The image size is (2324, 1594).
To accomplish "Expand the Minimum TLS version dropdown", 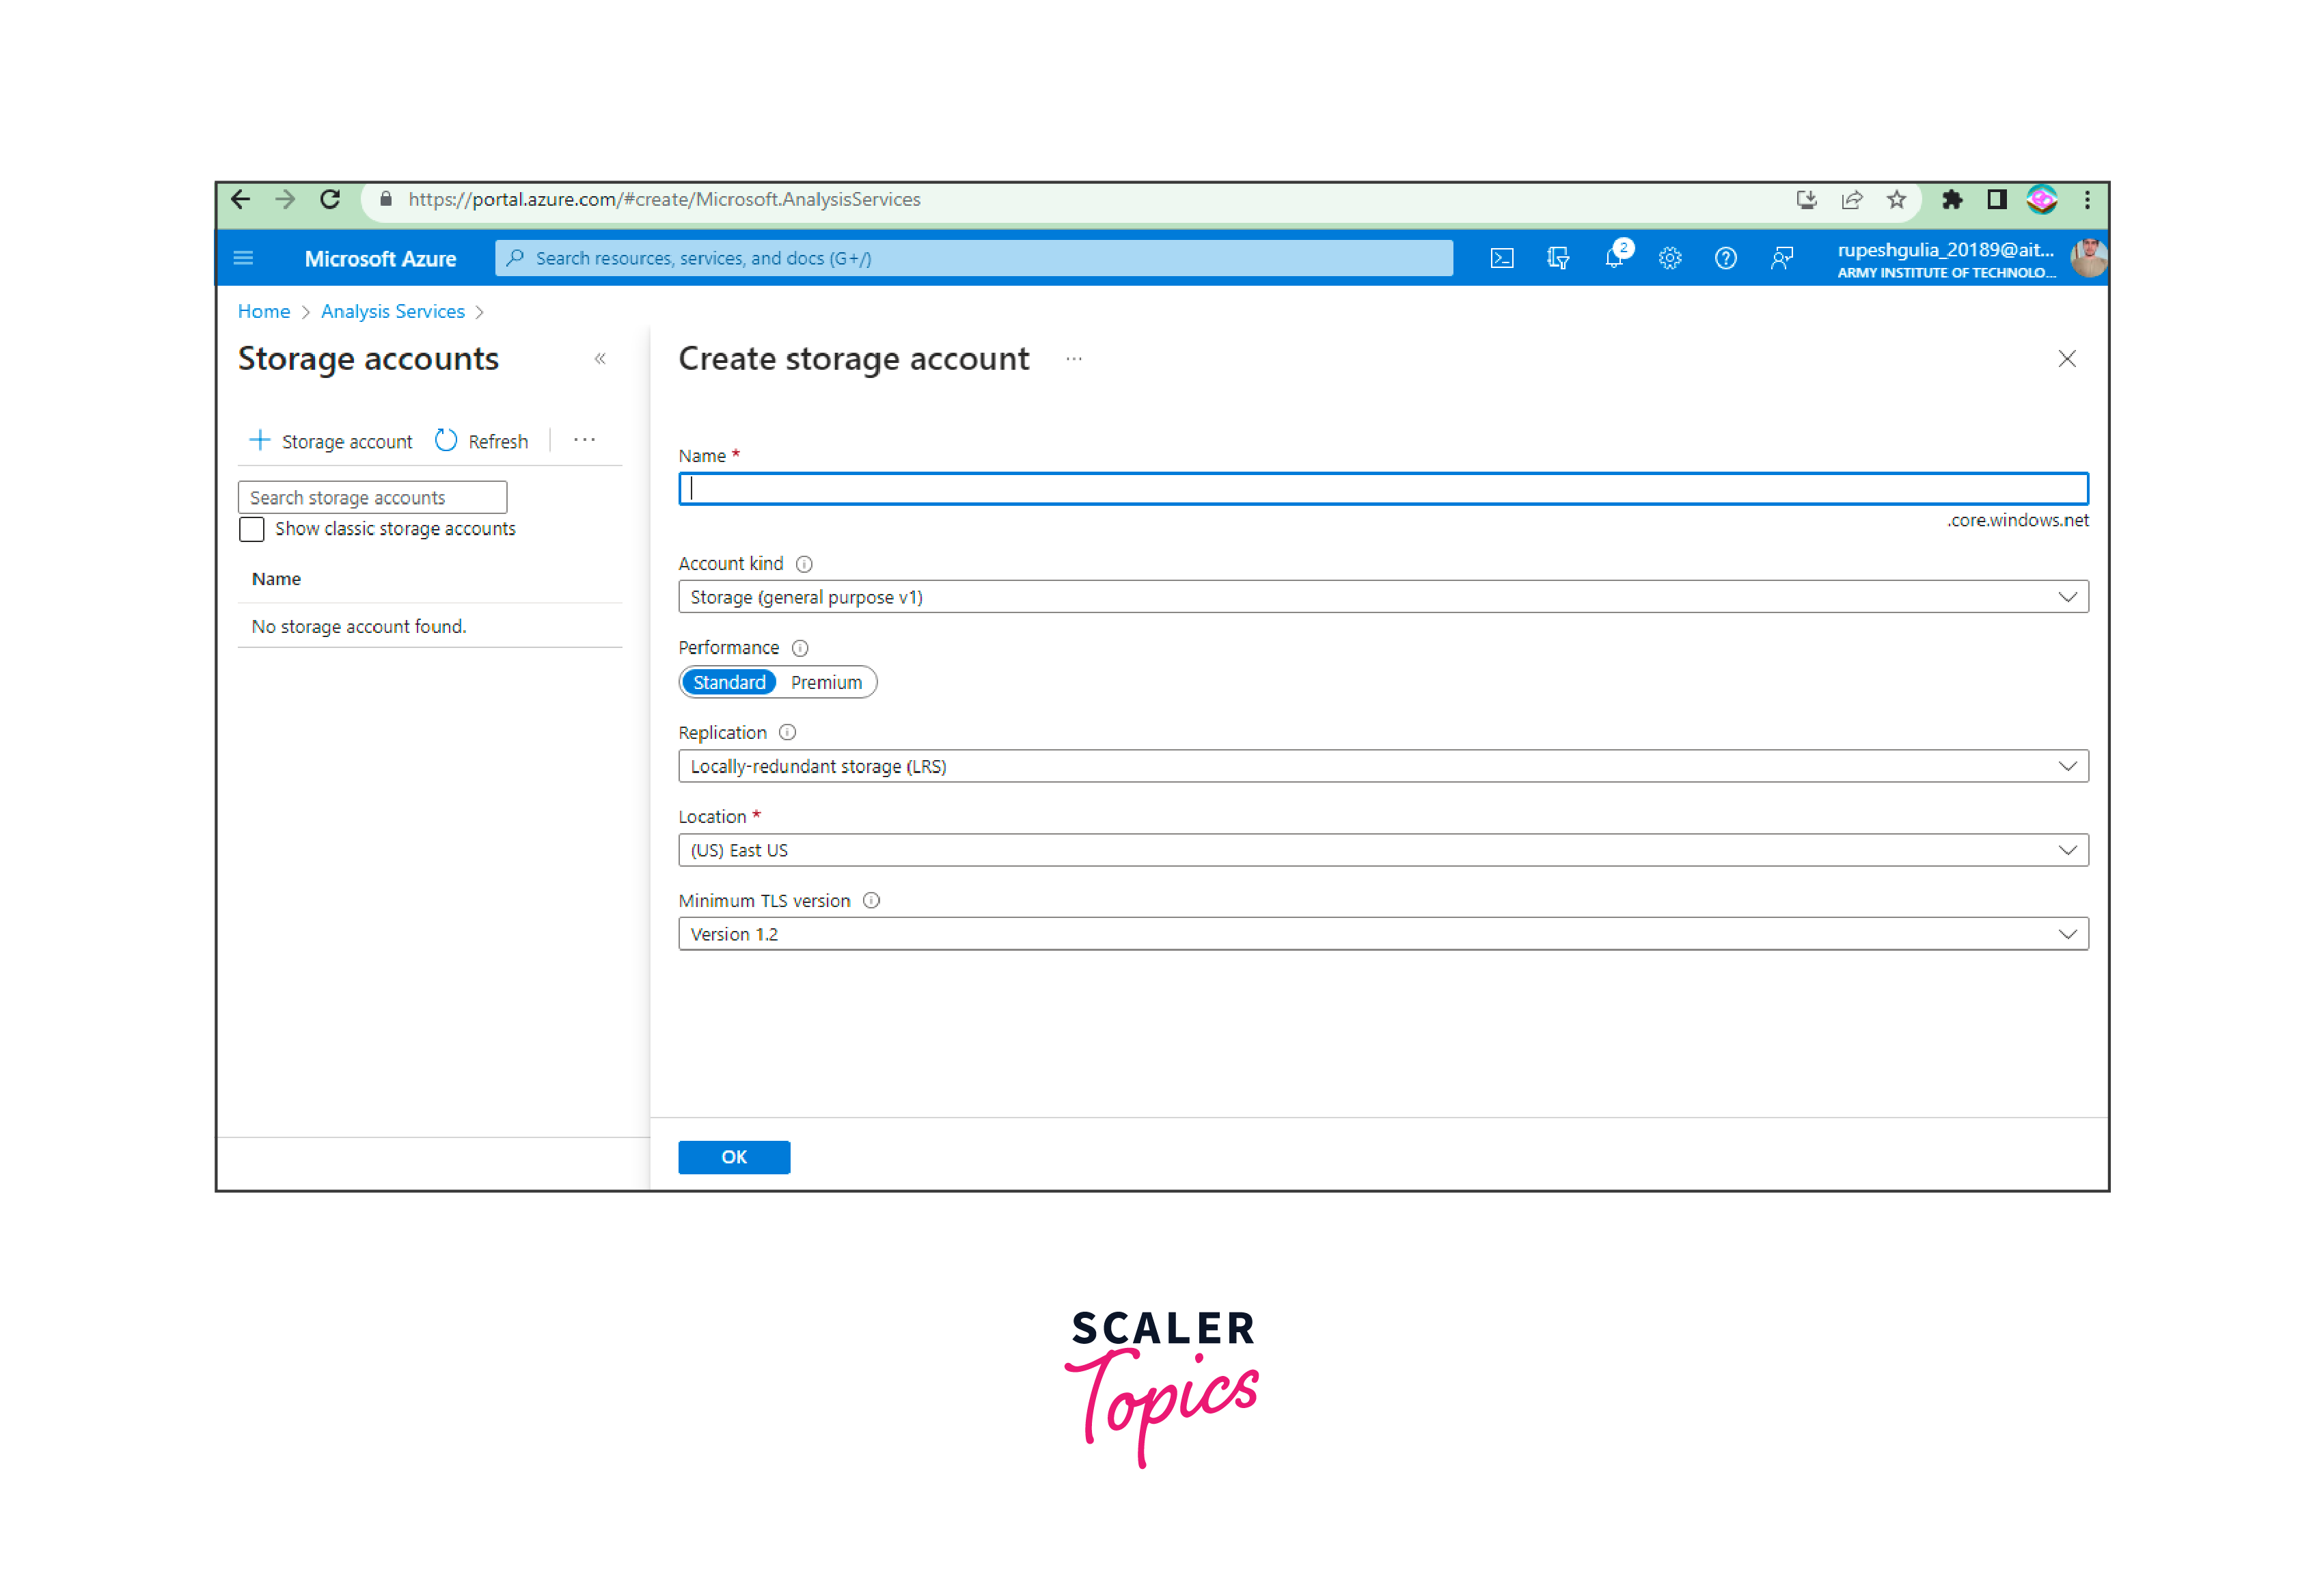I will (2070, 933).
